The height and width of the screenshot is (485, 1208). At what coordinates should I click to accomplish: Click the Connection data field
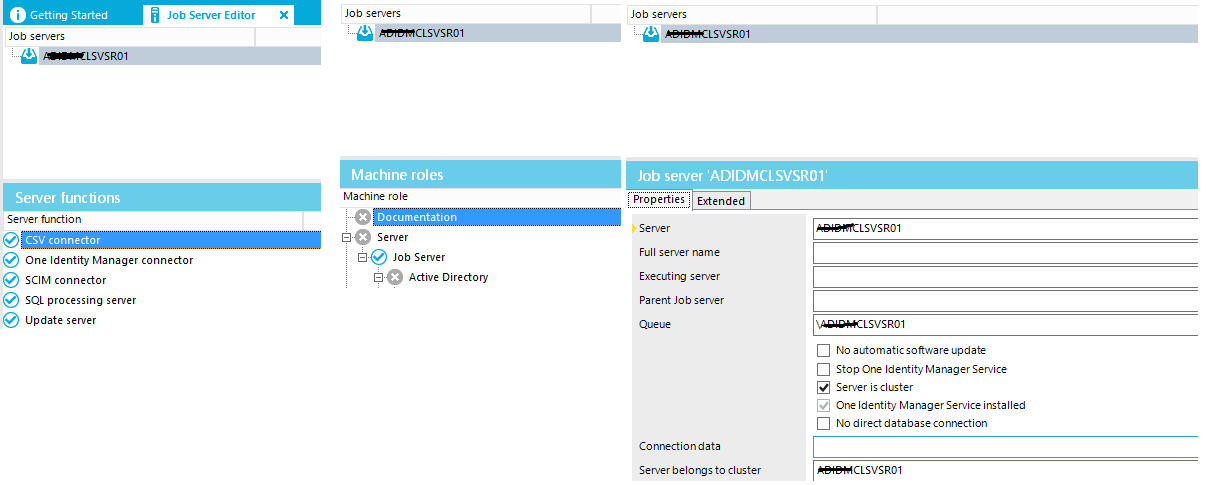tap(1005, 446)
